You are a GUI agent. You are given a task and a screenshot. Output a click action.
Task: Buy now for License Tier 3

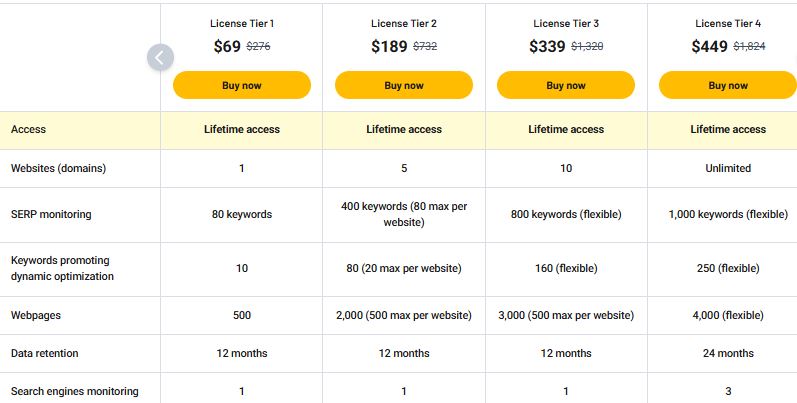point(566,85)
